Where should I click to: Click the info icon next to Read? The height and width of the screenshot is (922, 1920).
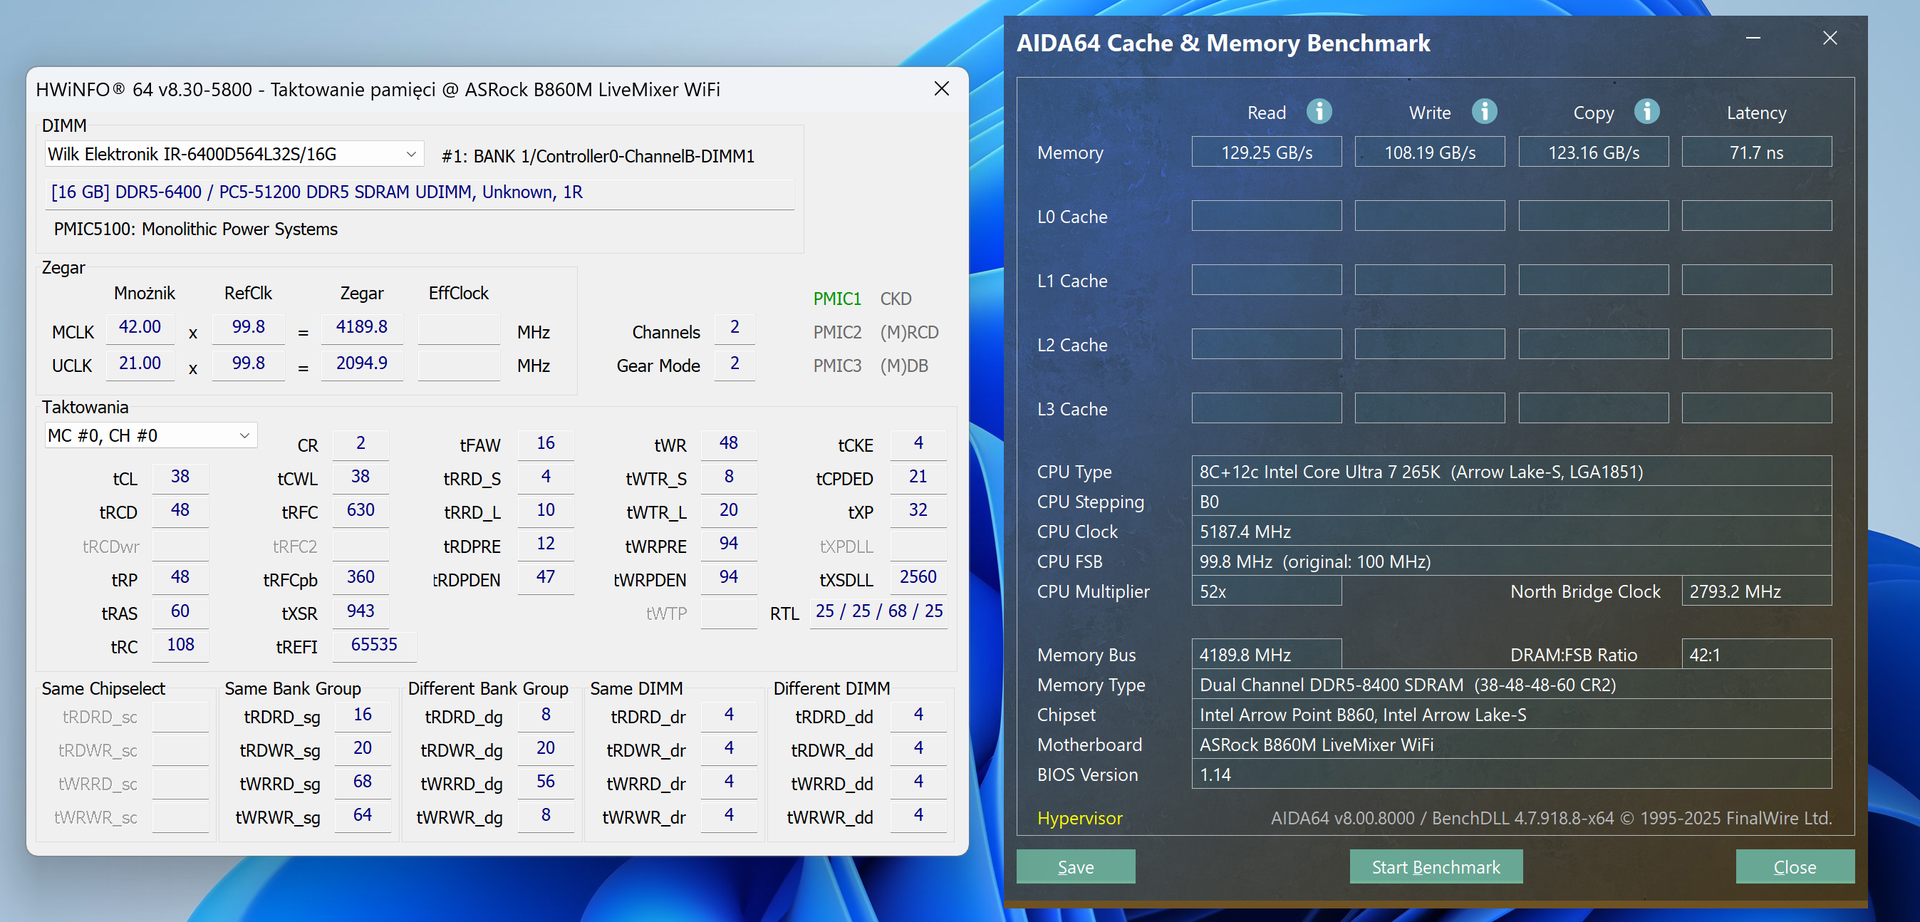pyautogui.click(x=1319, y=111)
